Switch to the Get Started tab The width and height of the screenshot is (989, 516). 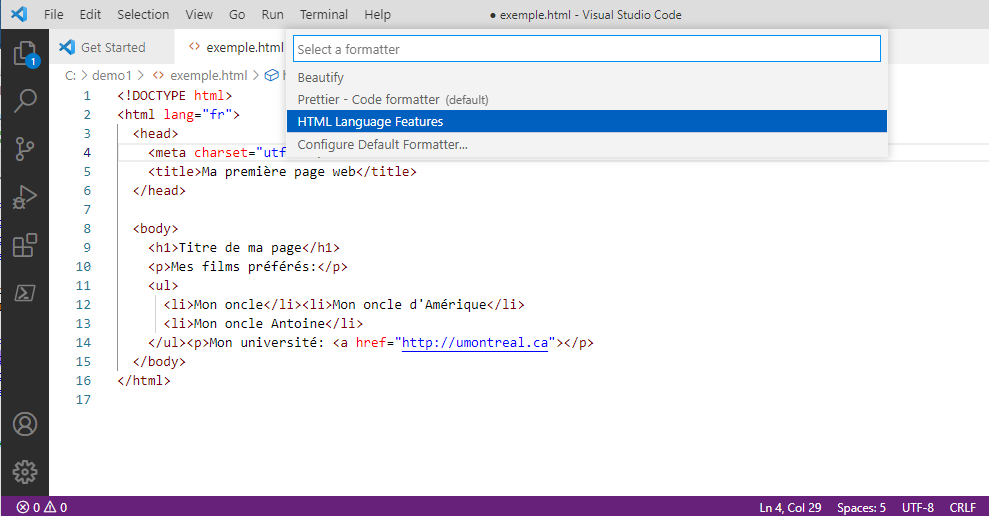click(112, 47)
